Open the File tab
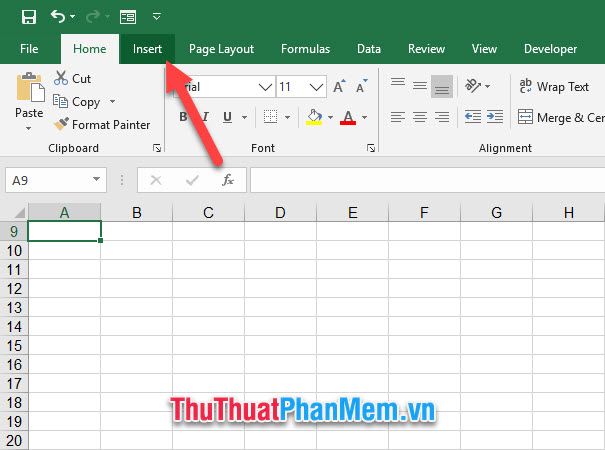Screen dimensions: 605x450 point(29,49)
